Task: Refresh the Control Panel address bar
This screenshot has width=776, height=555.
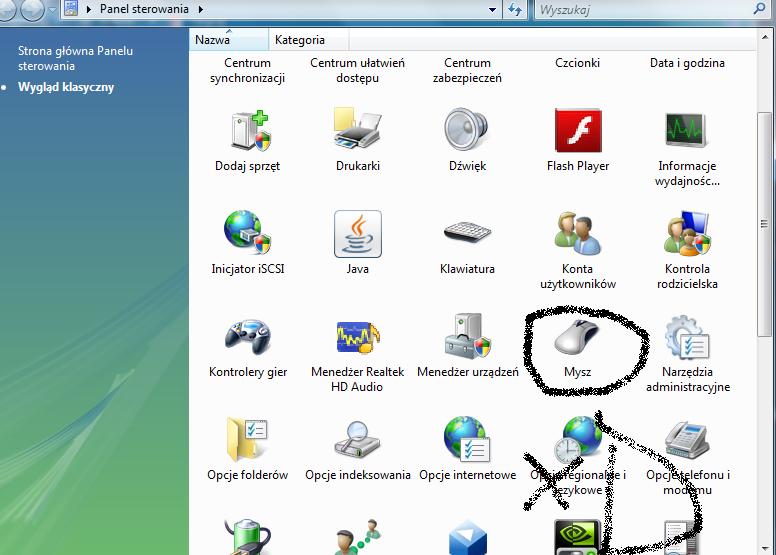Action: (515, 9)
